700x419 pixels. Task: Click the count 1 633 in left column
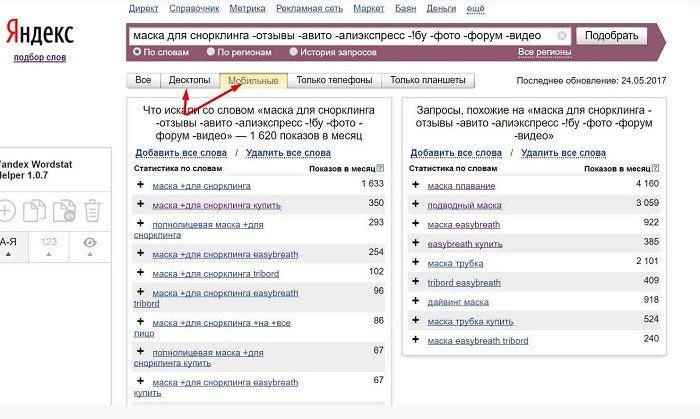coord(373,183)
